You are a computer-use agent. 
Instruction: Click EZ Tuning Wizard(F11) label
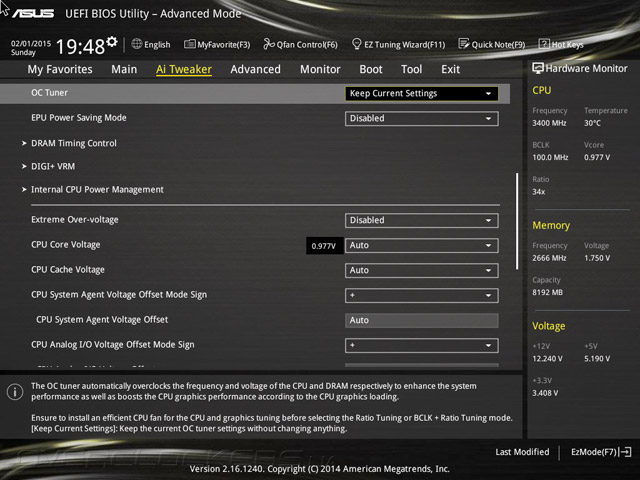(404, 44)
